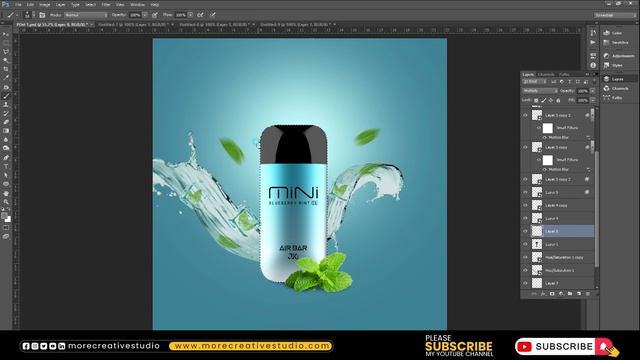Hide the Hue/Saturation 1 copy layer

[525, 257]
